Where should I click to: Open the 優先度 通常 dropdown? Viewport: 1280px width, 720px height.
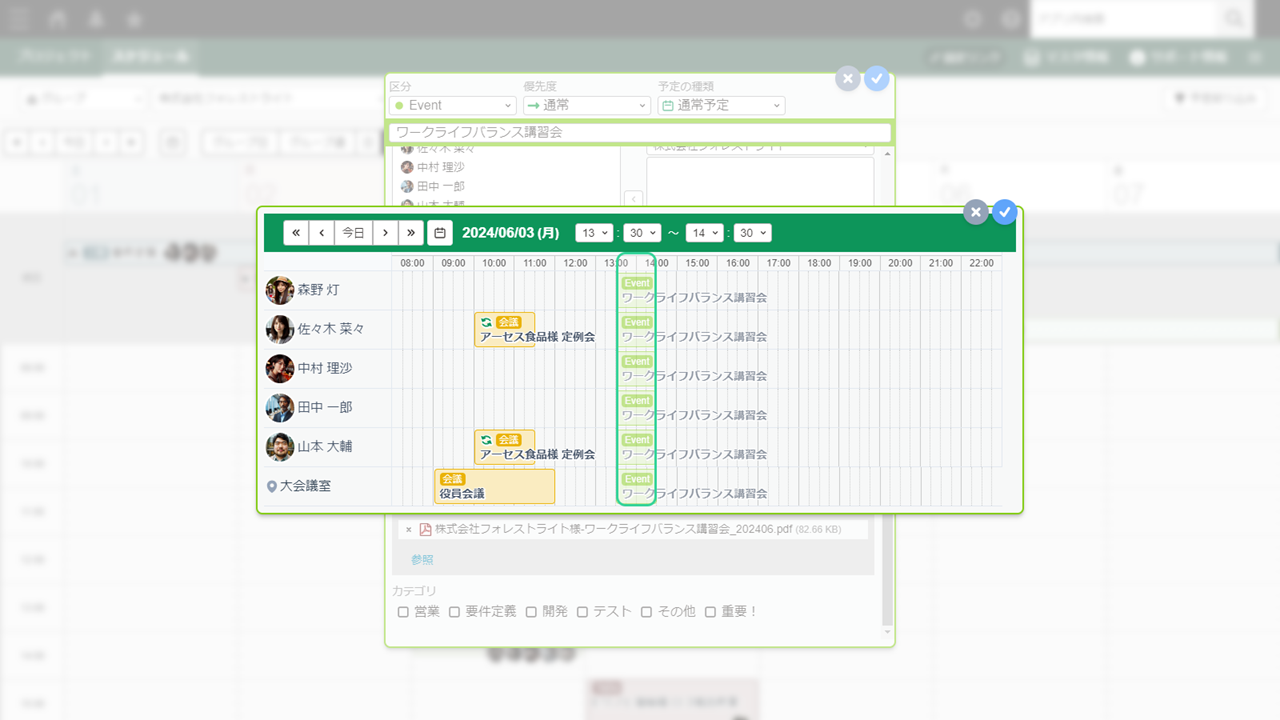[x=586, y=105]
